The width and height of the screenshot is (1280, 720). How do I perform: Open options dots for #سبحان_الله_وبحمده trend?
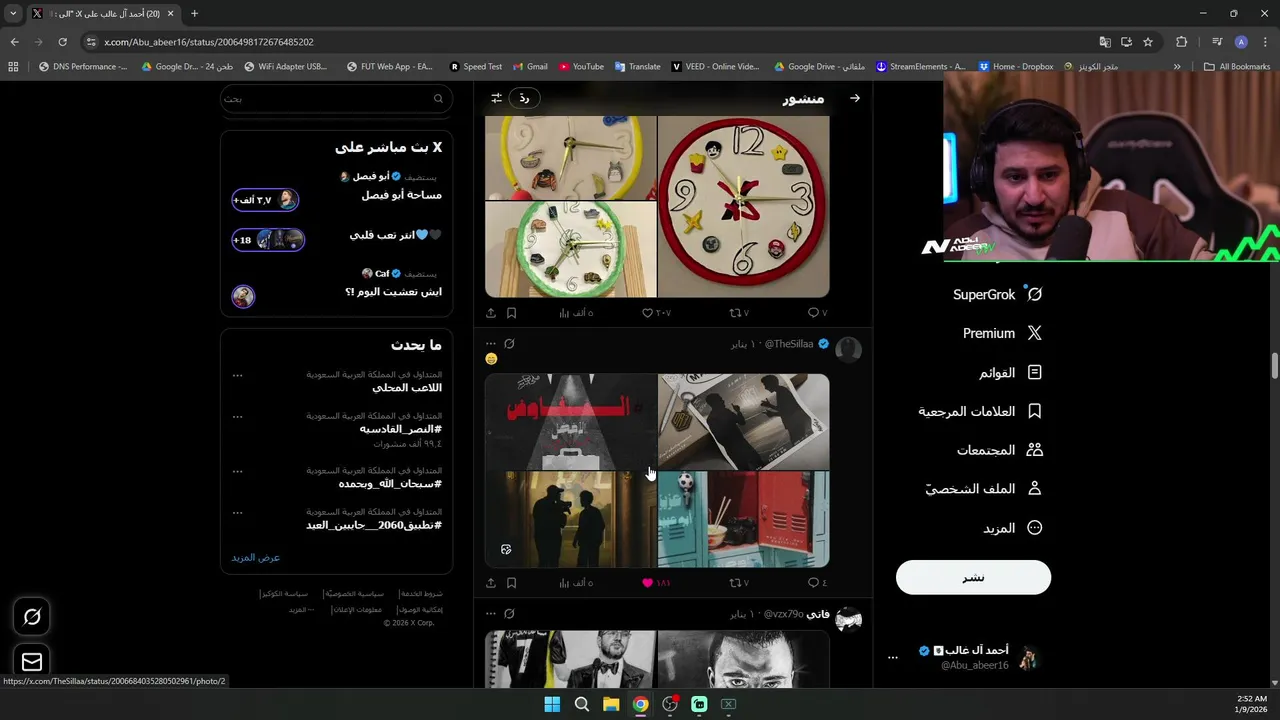(x=237, y=470)
